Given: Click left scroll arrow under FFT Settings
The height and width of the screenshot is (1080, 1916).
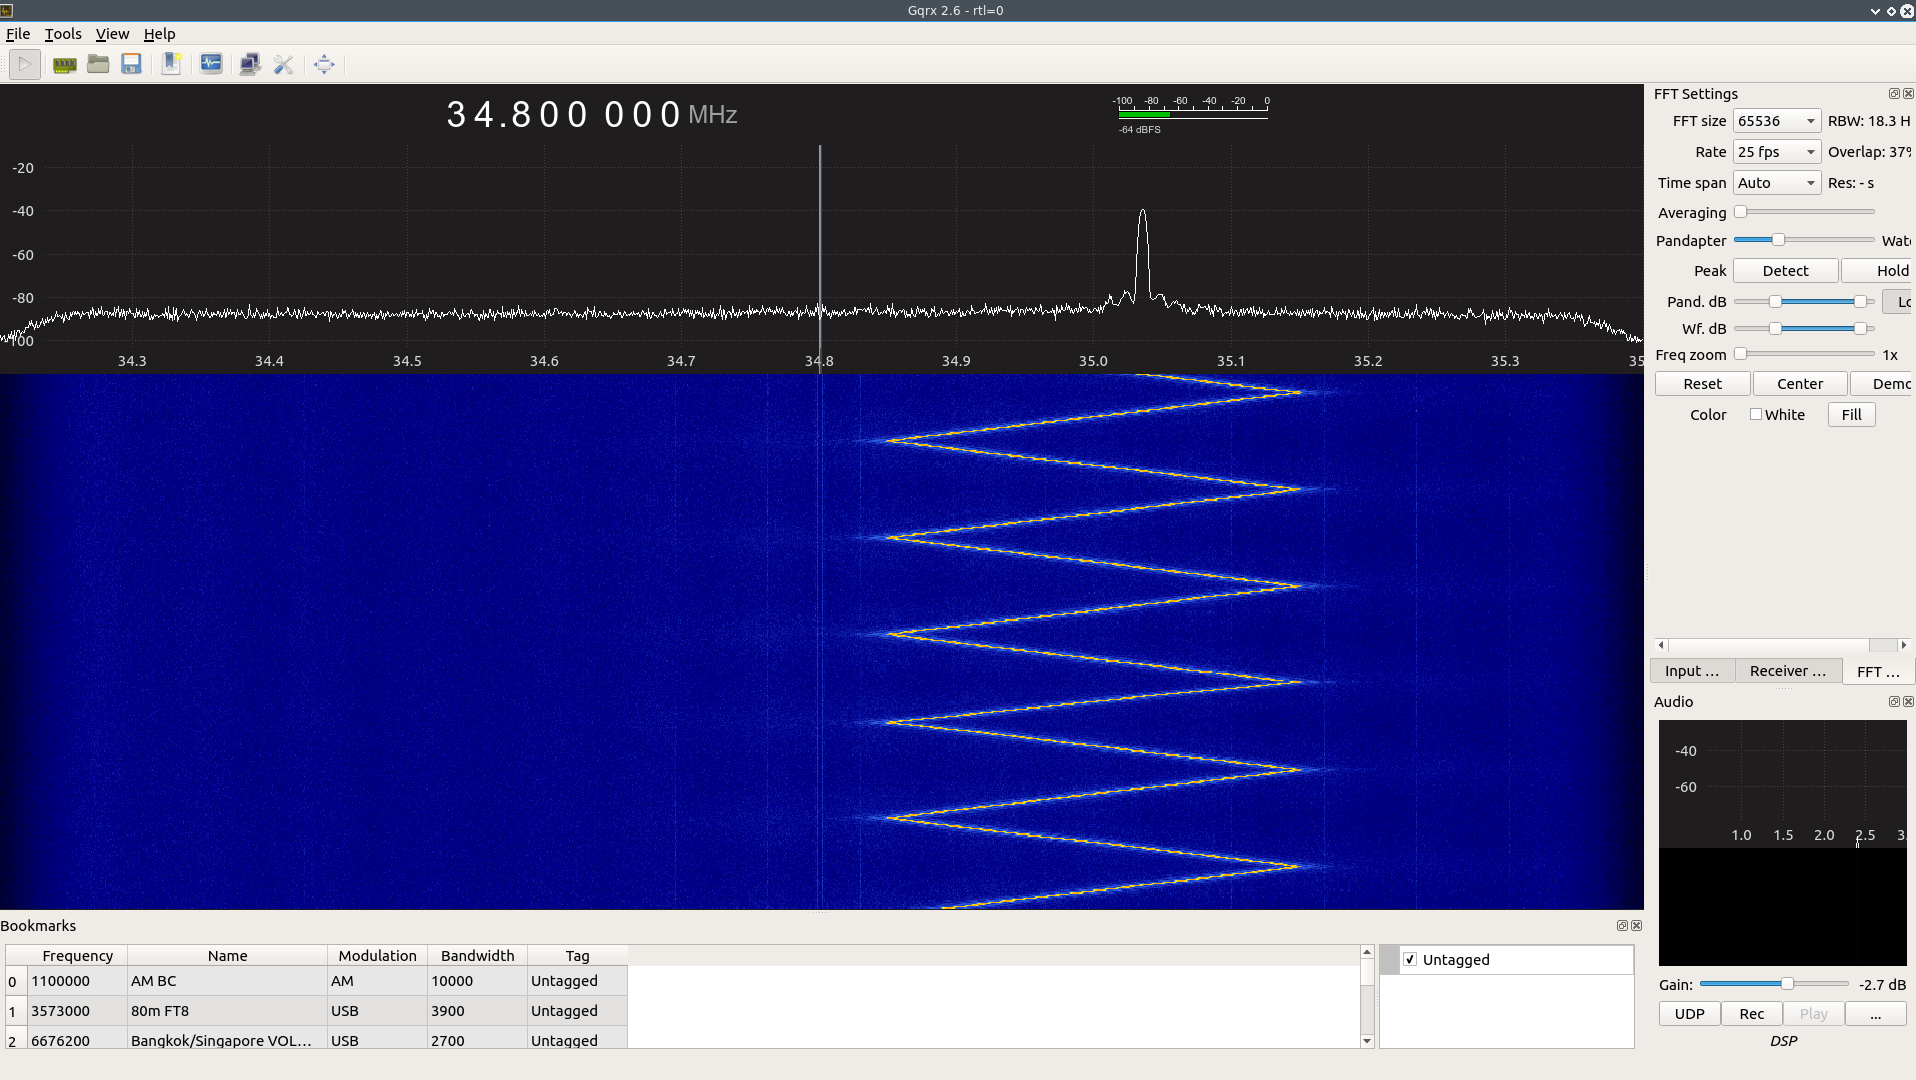Looking at the screenshot, I should coord(1661,646).
